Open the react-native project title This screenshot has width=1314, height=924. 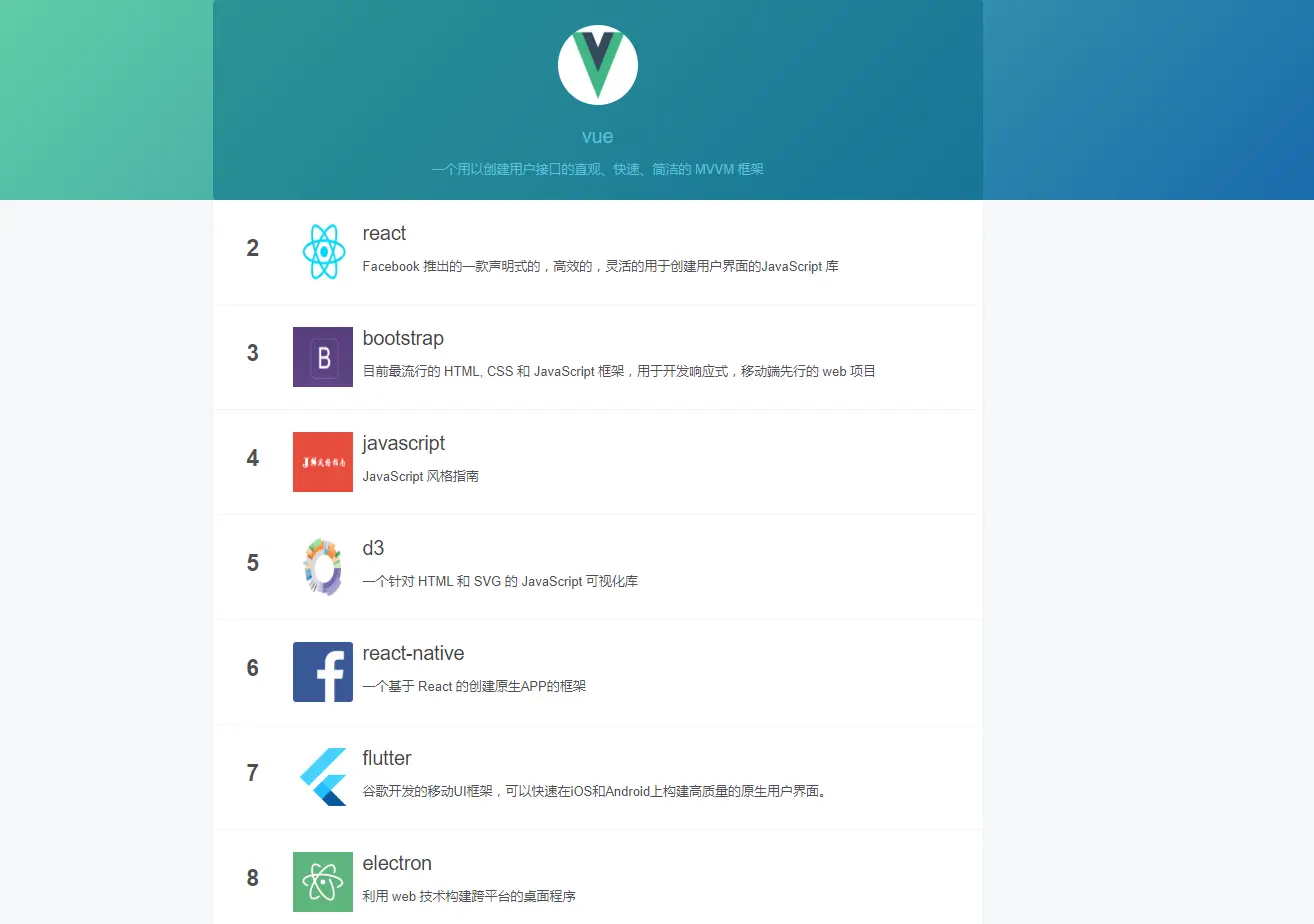[414, 653]
